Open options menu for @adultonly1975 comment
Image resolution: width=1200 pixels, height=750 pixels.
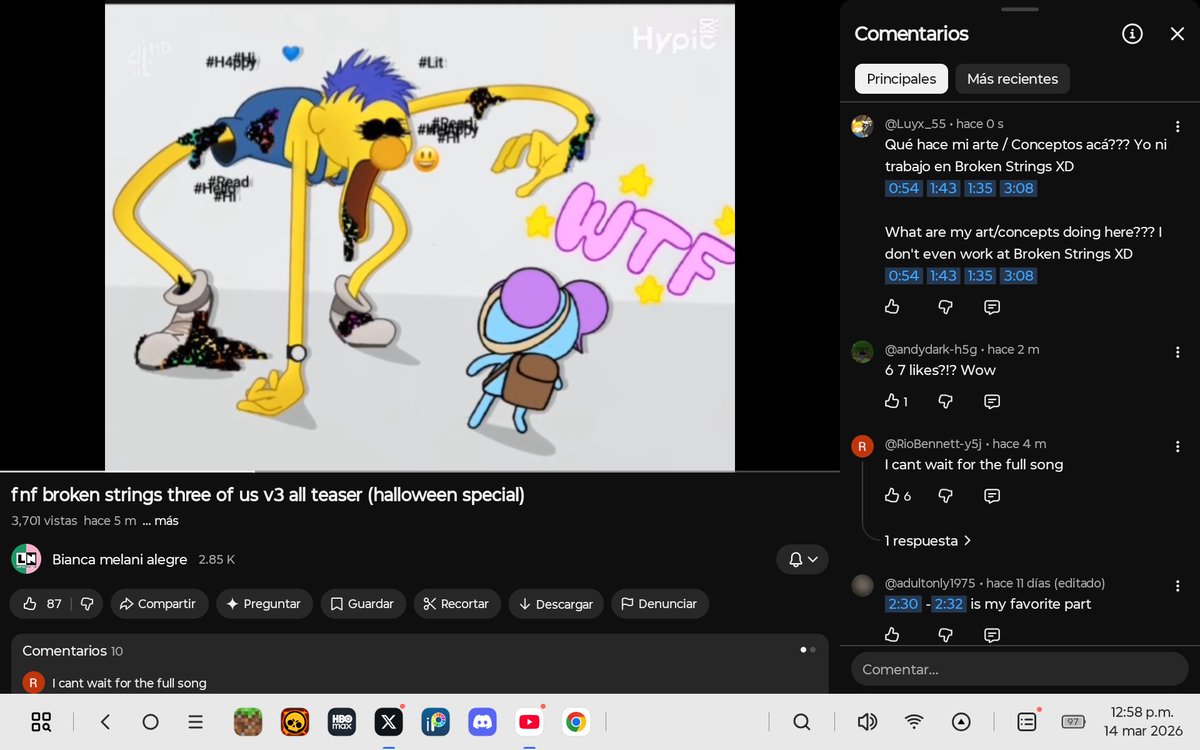tap(1178, 585)
